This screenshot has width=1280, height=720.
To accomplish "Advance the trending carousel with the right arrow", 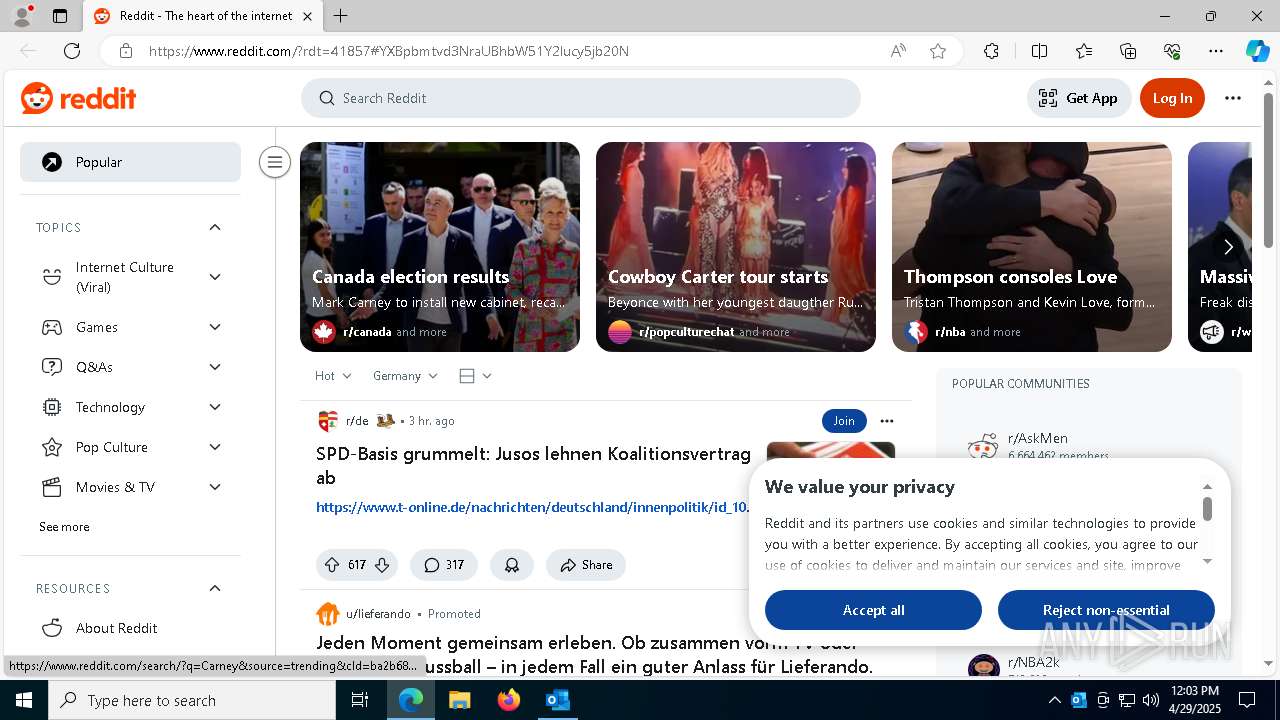I will tap(1228, 247).
